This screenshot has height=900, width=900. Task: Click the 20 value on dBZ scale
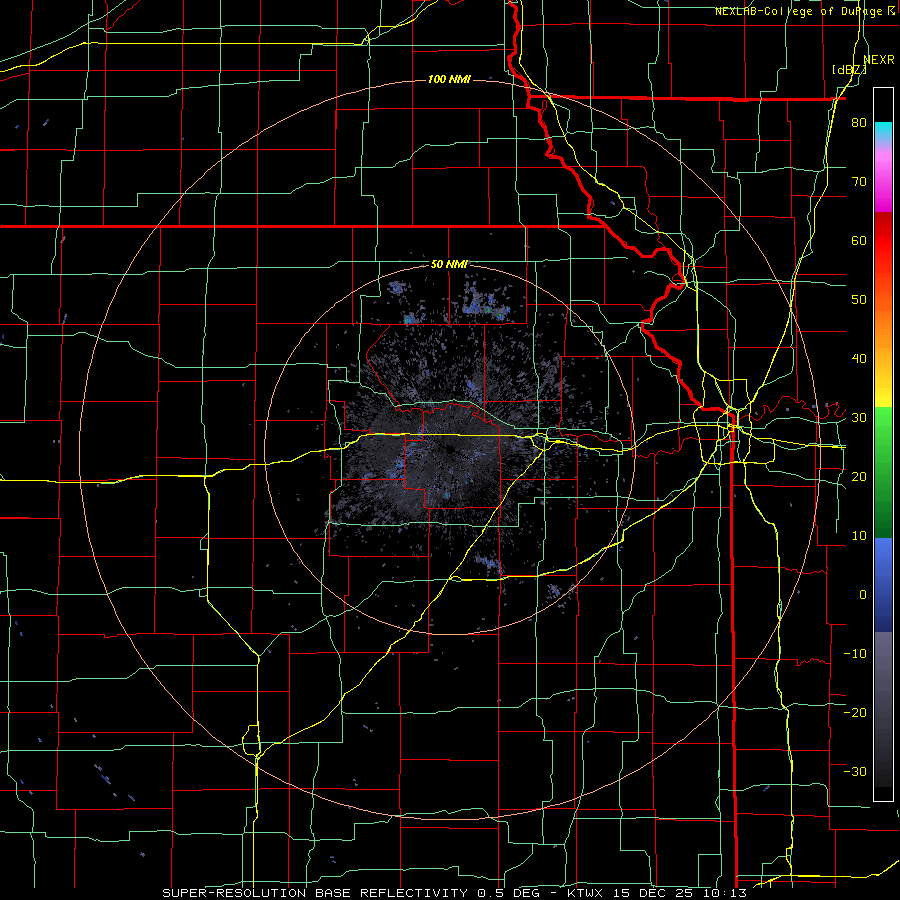(x=859, y=476)
